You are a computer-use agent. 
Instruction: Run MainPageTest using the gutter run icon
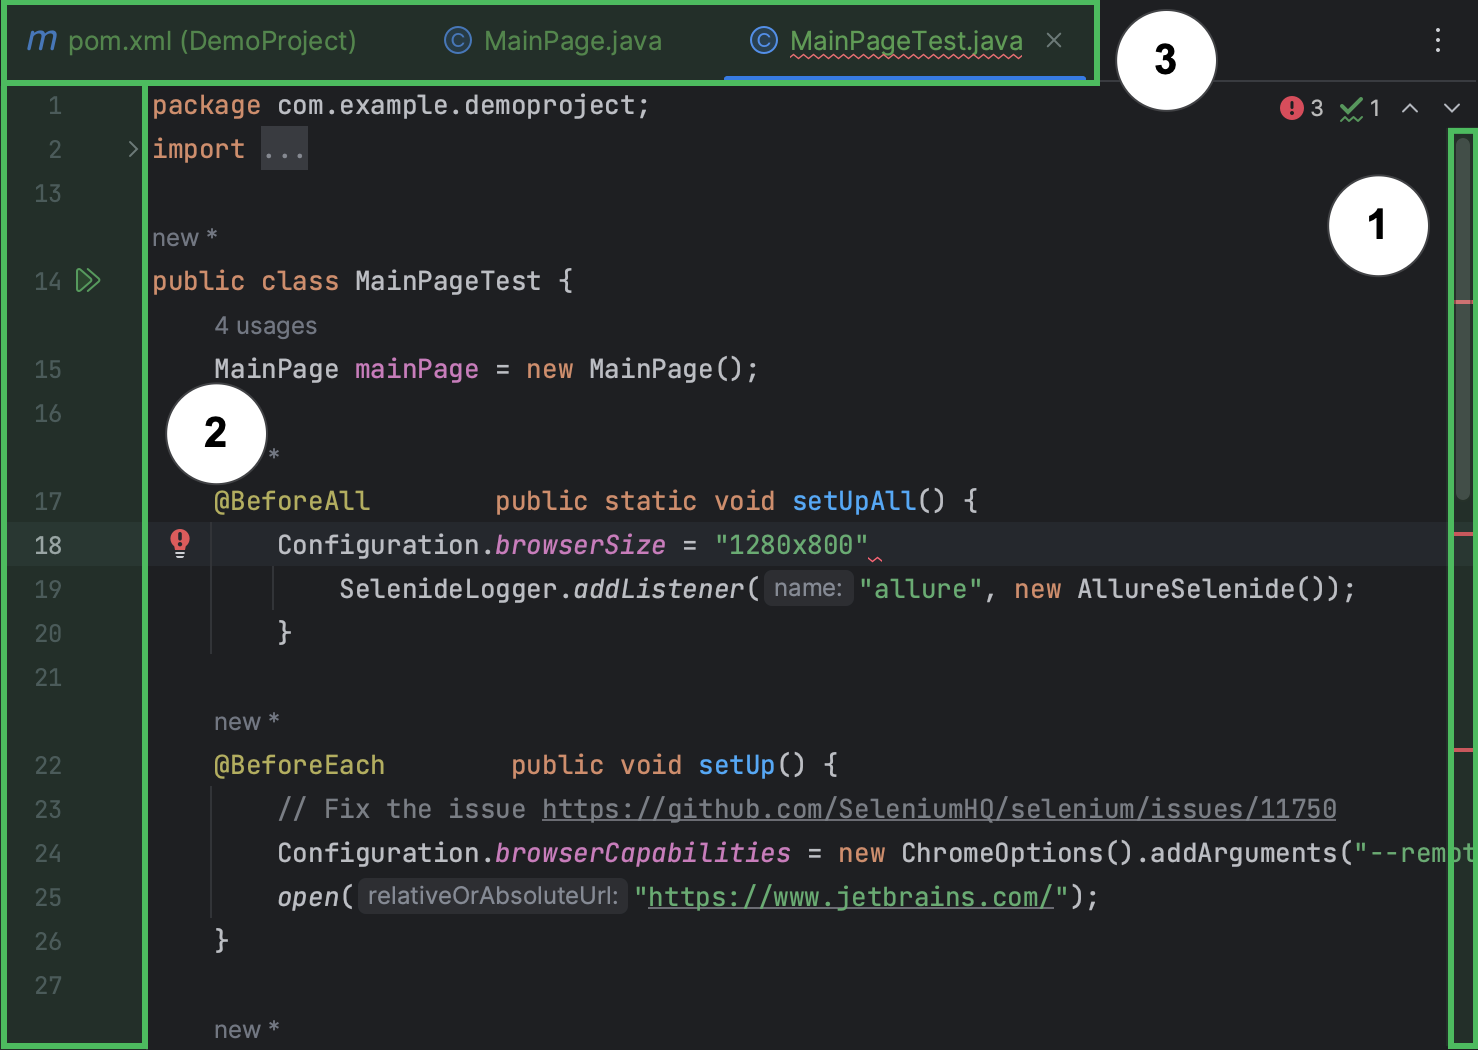click(x=88, y=281)
